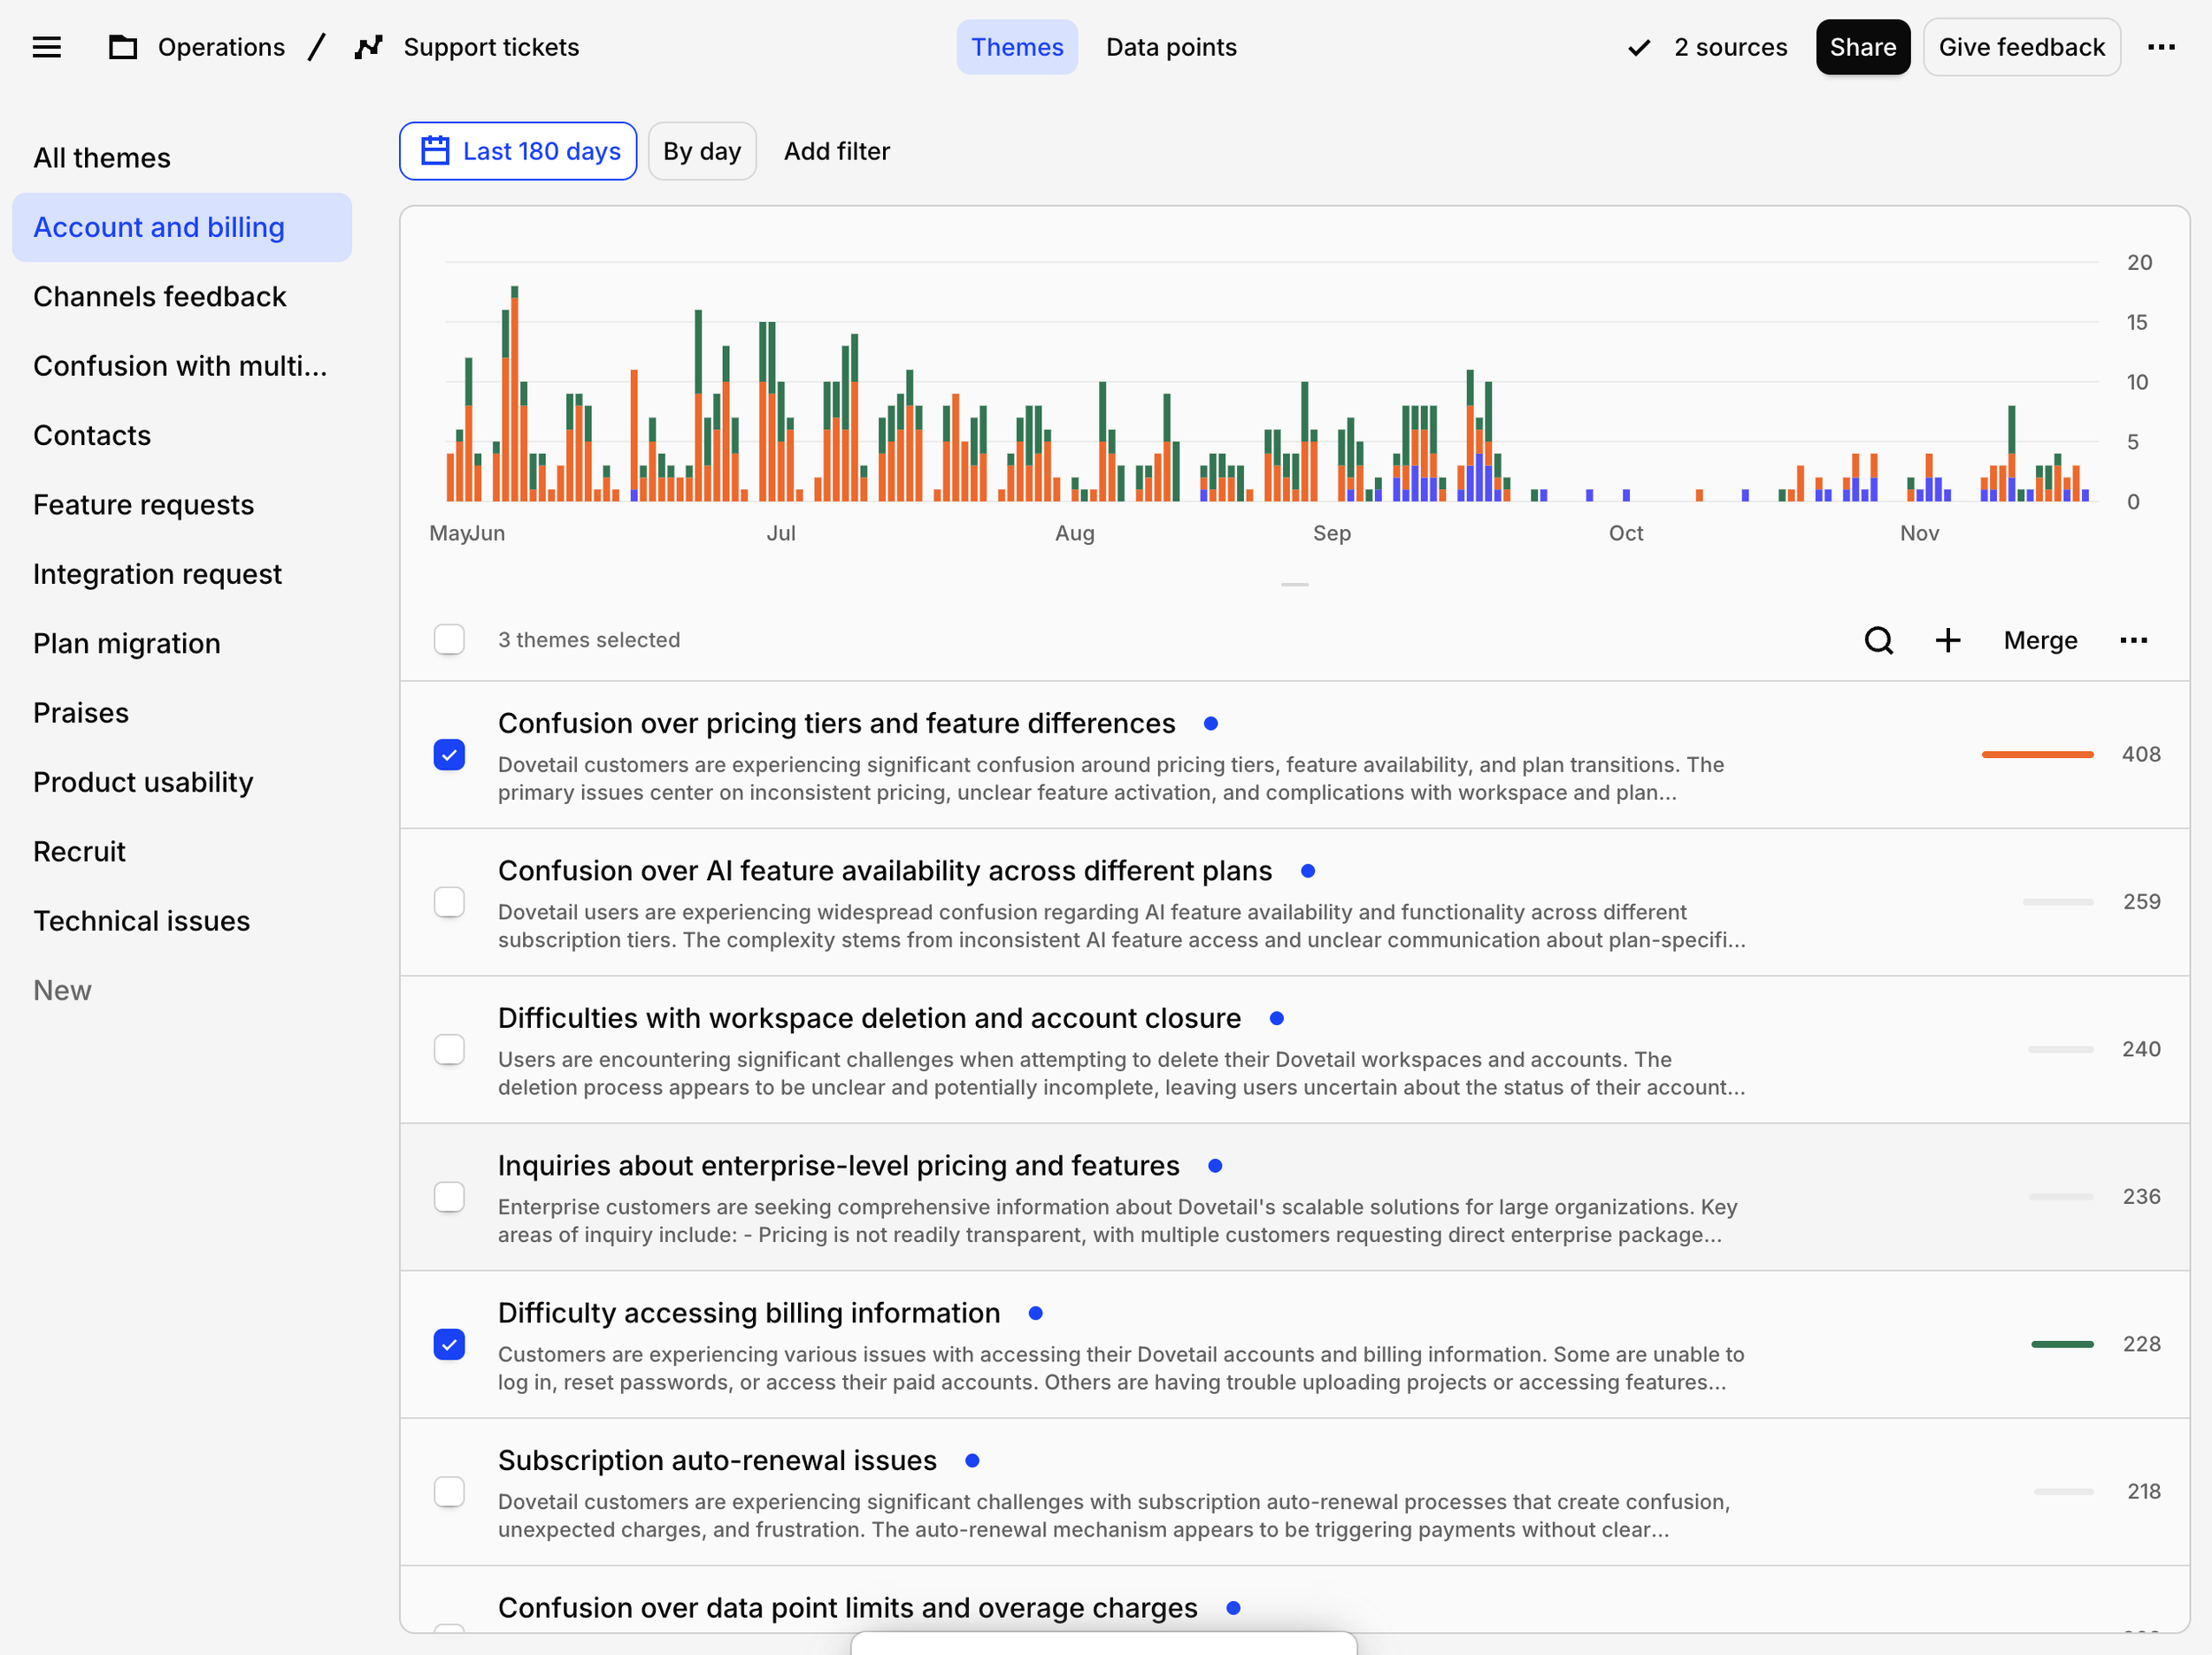Click the calendar icon in date filter
This screenshot has width=2212, height=1655.
click(x=435, y=151)
